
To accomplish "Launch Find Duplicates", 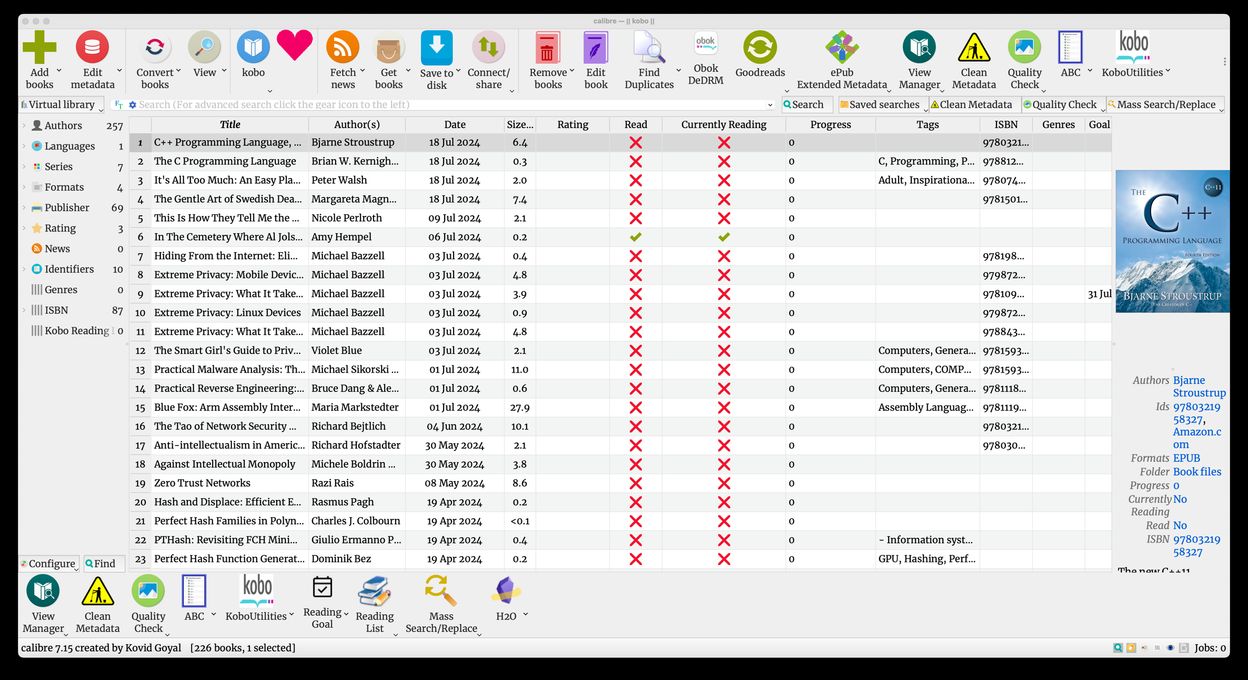I will pyautogui.click(x=649, y=47).
